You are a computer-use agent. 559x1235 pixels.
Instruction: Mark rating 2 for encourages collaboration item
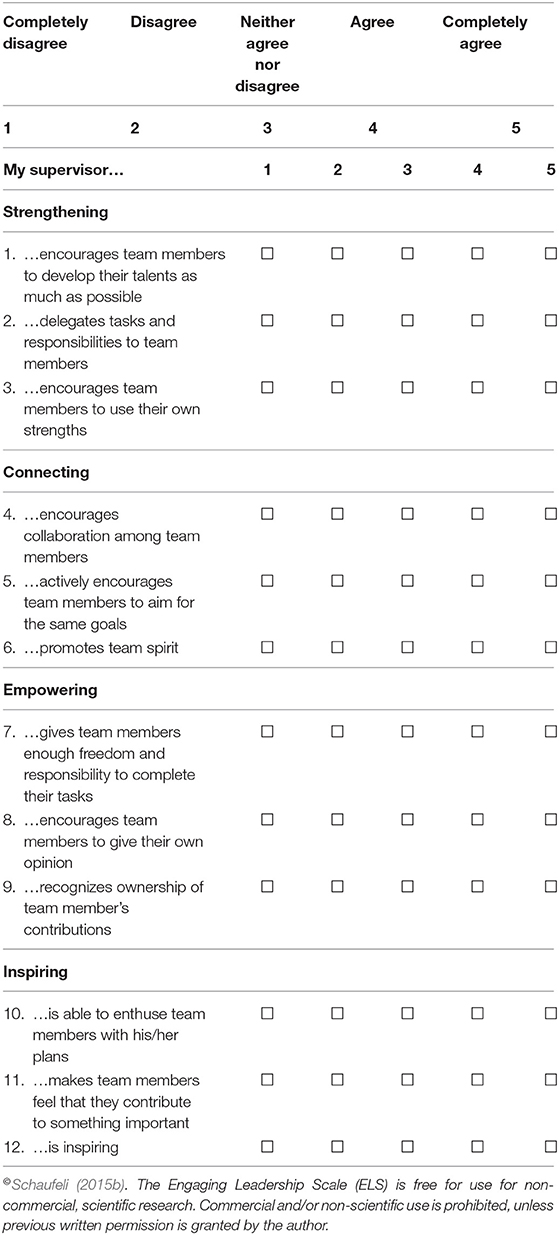337,514
